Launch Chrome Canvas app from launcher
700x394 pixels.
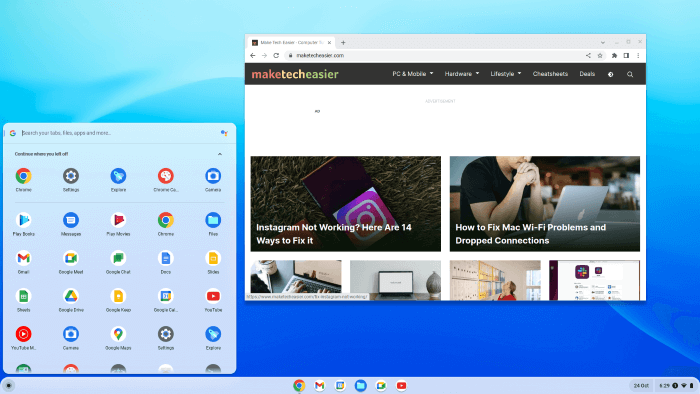tap(166, 176)
